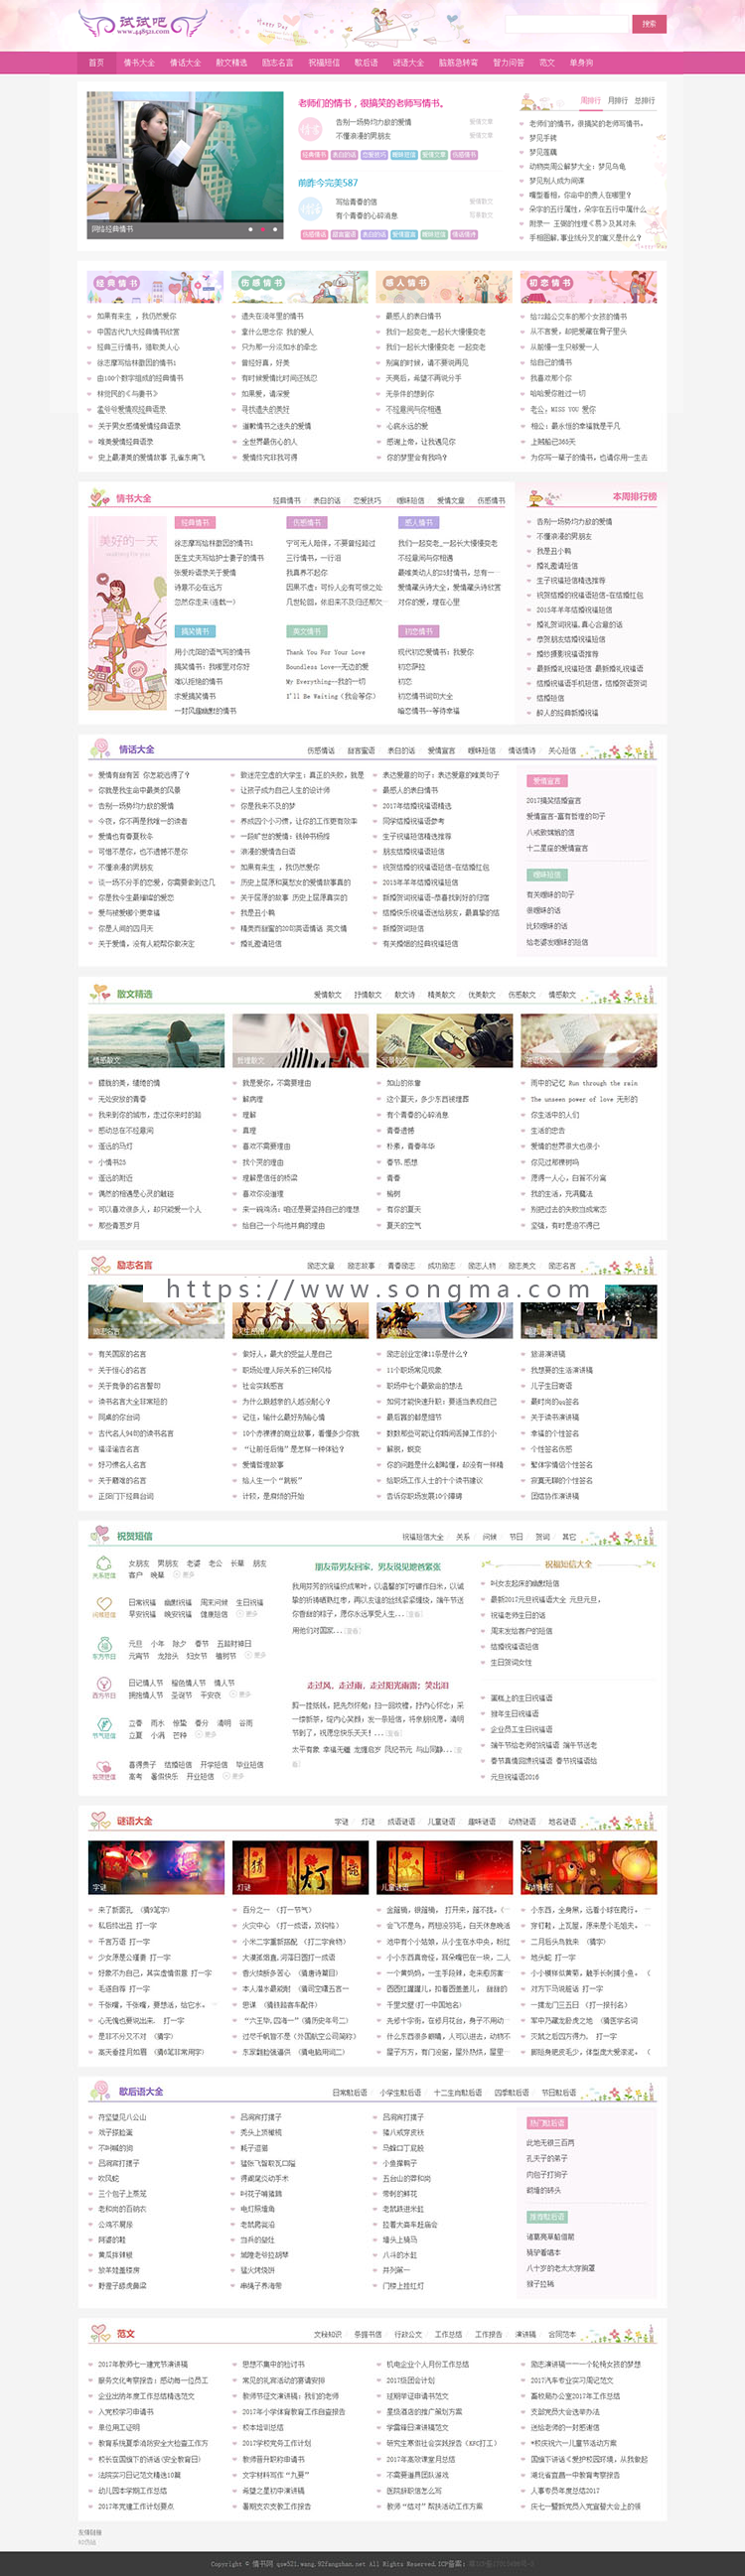745x2576 pixels.
Task: Open headline 老师们的情书，很搞笑的老师写情书
Action: click(371, 103)
